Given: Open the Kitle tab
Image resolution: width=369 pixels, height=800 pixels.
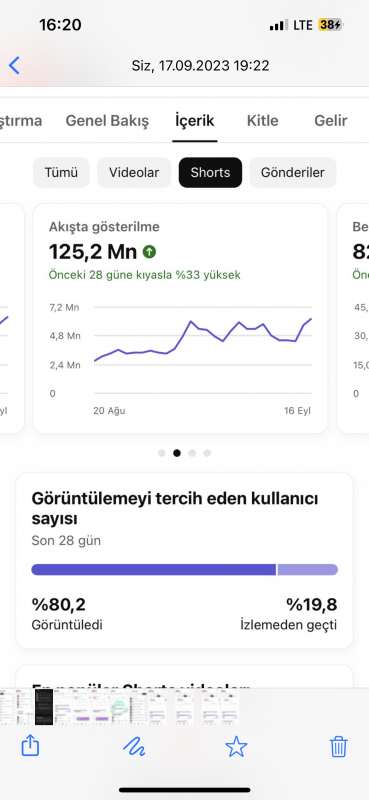Looking at the screenshot, I should pos(262,121).
